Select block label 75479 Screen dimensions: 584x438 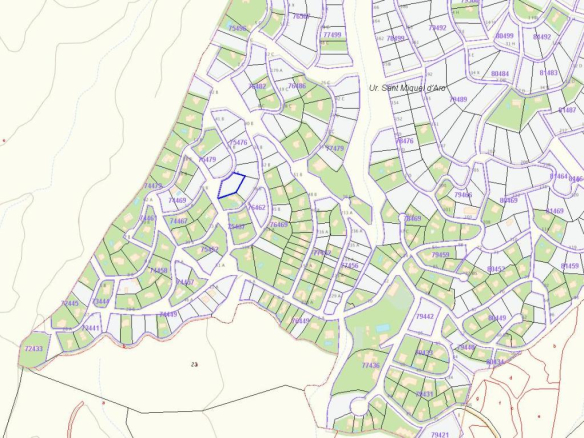click(207, 159)
